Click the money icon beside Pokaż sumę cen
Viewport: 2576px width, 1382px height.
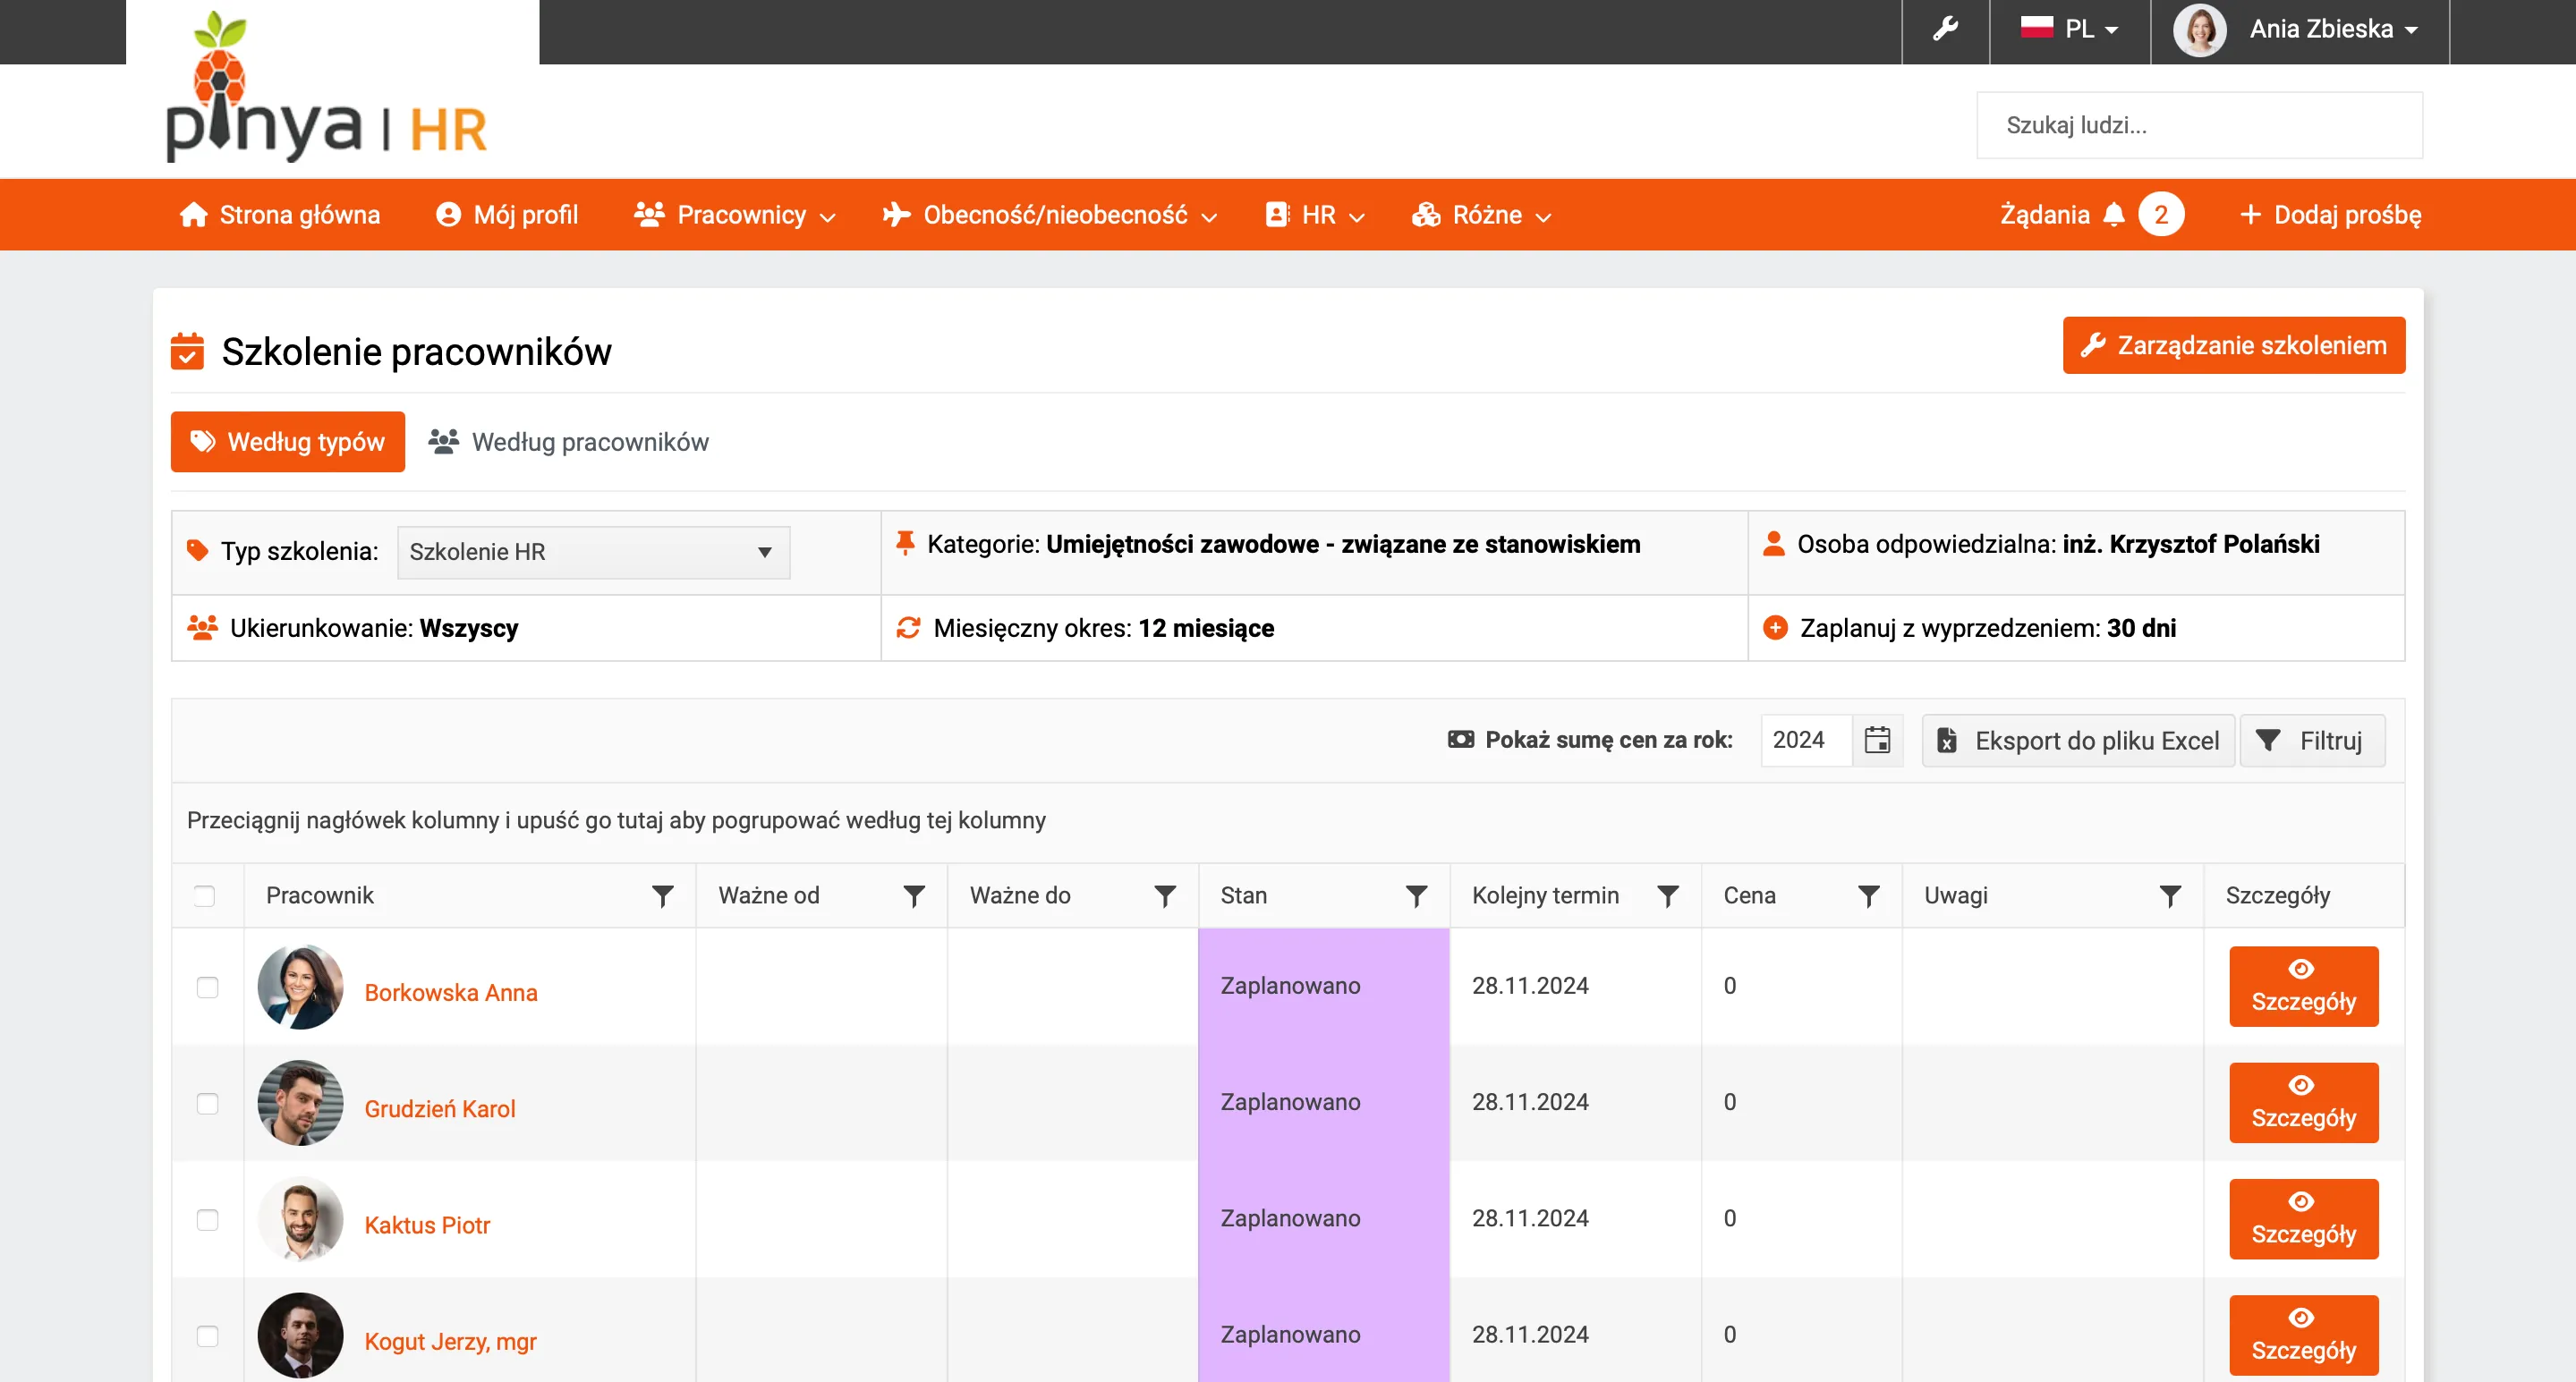pos(1461,740)
